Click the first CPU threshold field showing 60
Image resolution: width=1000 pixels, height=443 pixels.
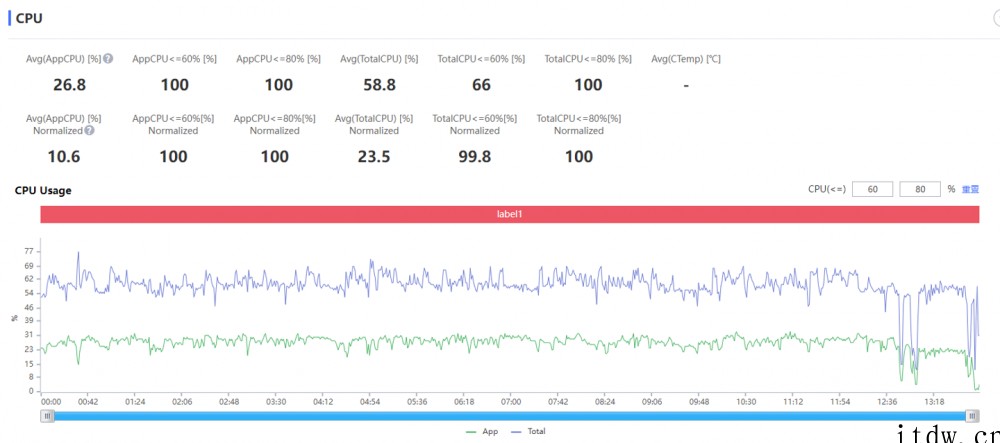871,189
